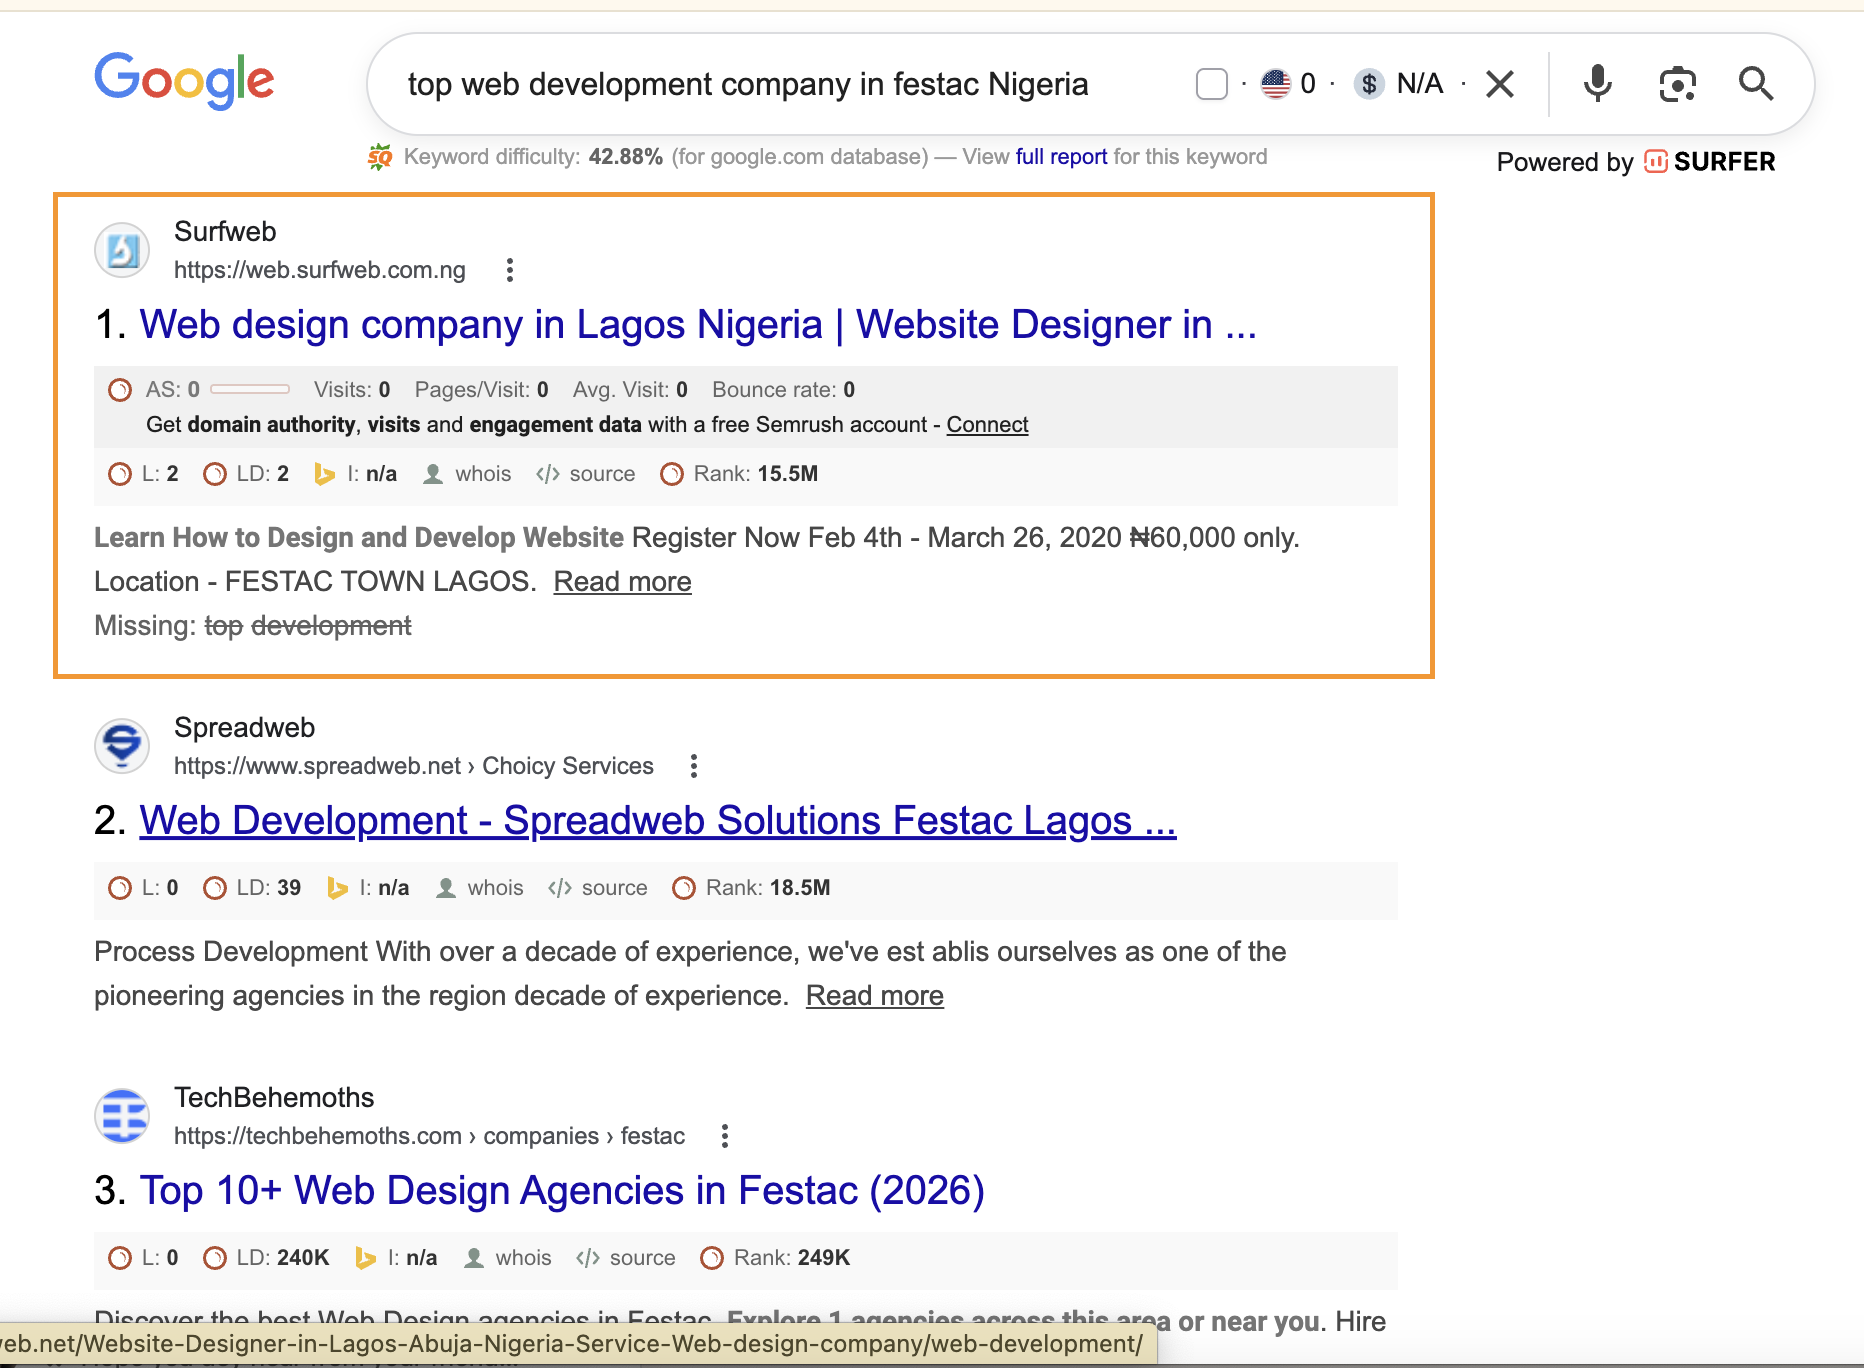Viewport: 1864px width, 1368px height.
Task: Click the Connect link for a Semrush account
Action: [x=986, y=424]
